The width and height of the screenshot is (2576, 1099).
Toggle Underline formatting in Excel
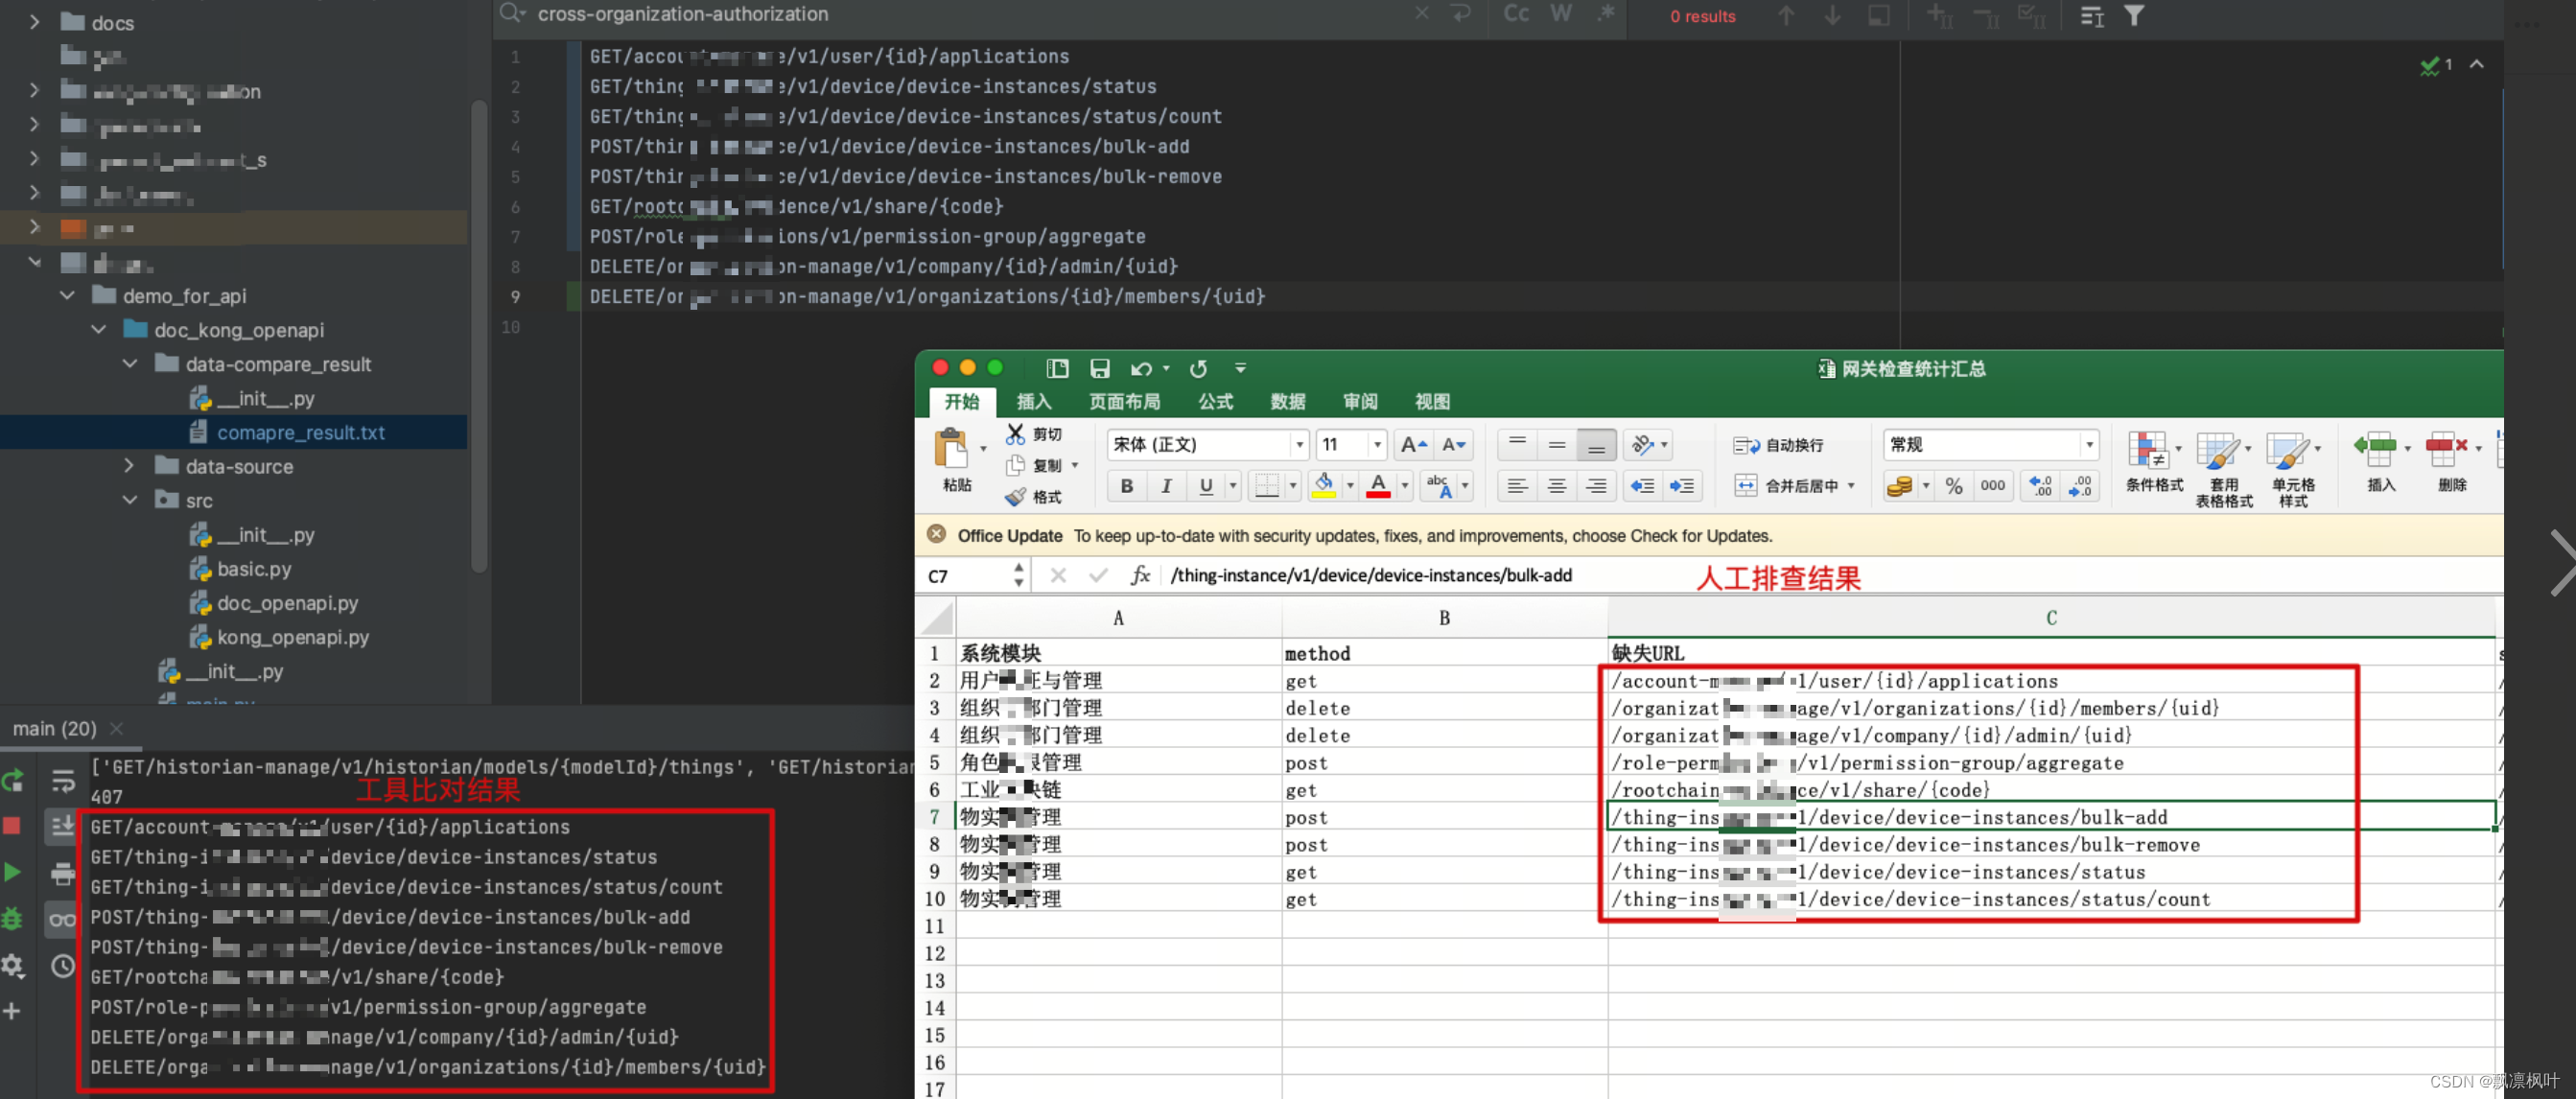point(1206,486)
